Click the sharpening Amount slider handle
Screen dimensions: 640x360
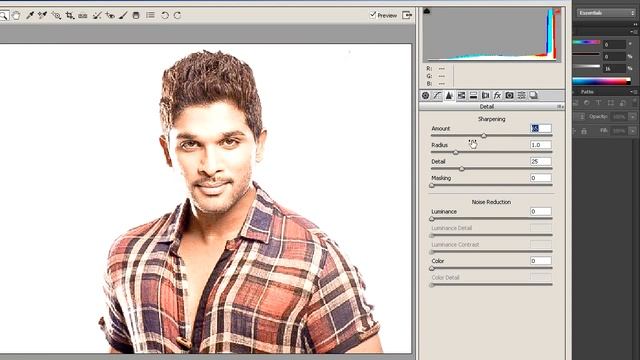[484, 136]
